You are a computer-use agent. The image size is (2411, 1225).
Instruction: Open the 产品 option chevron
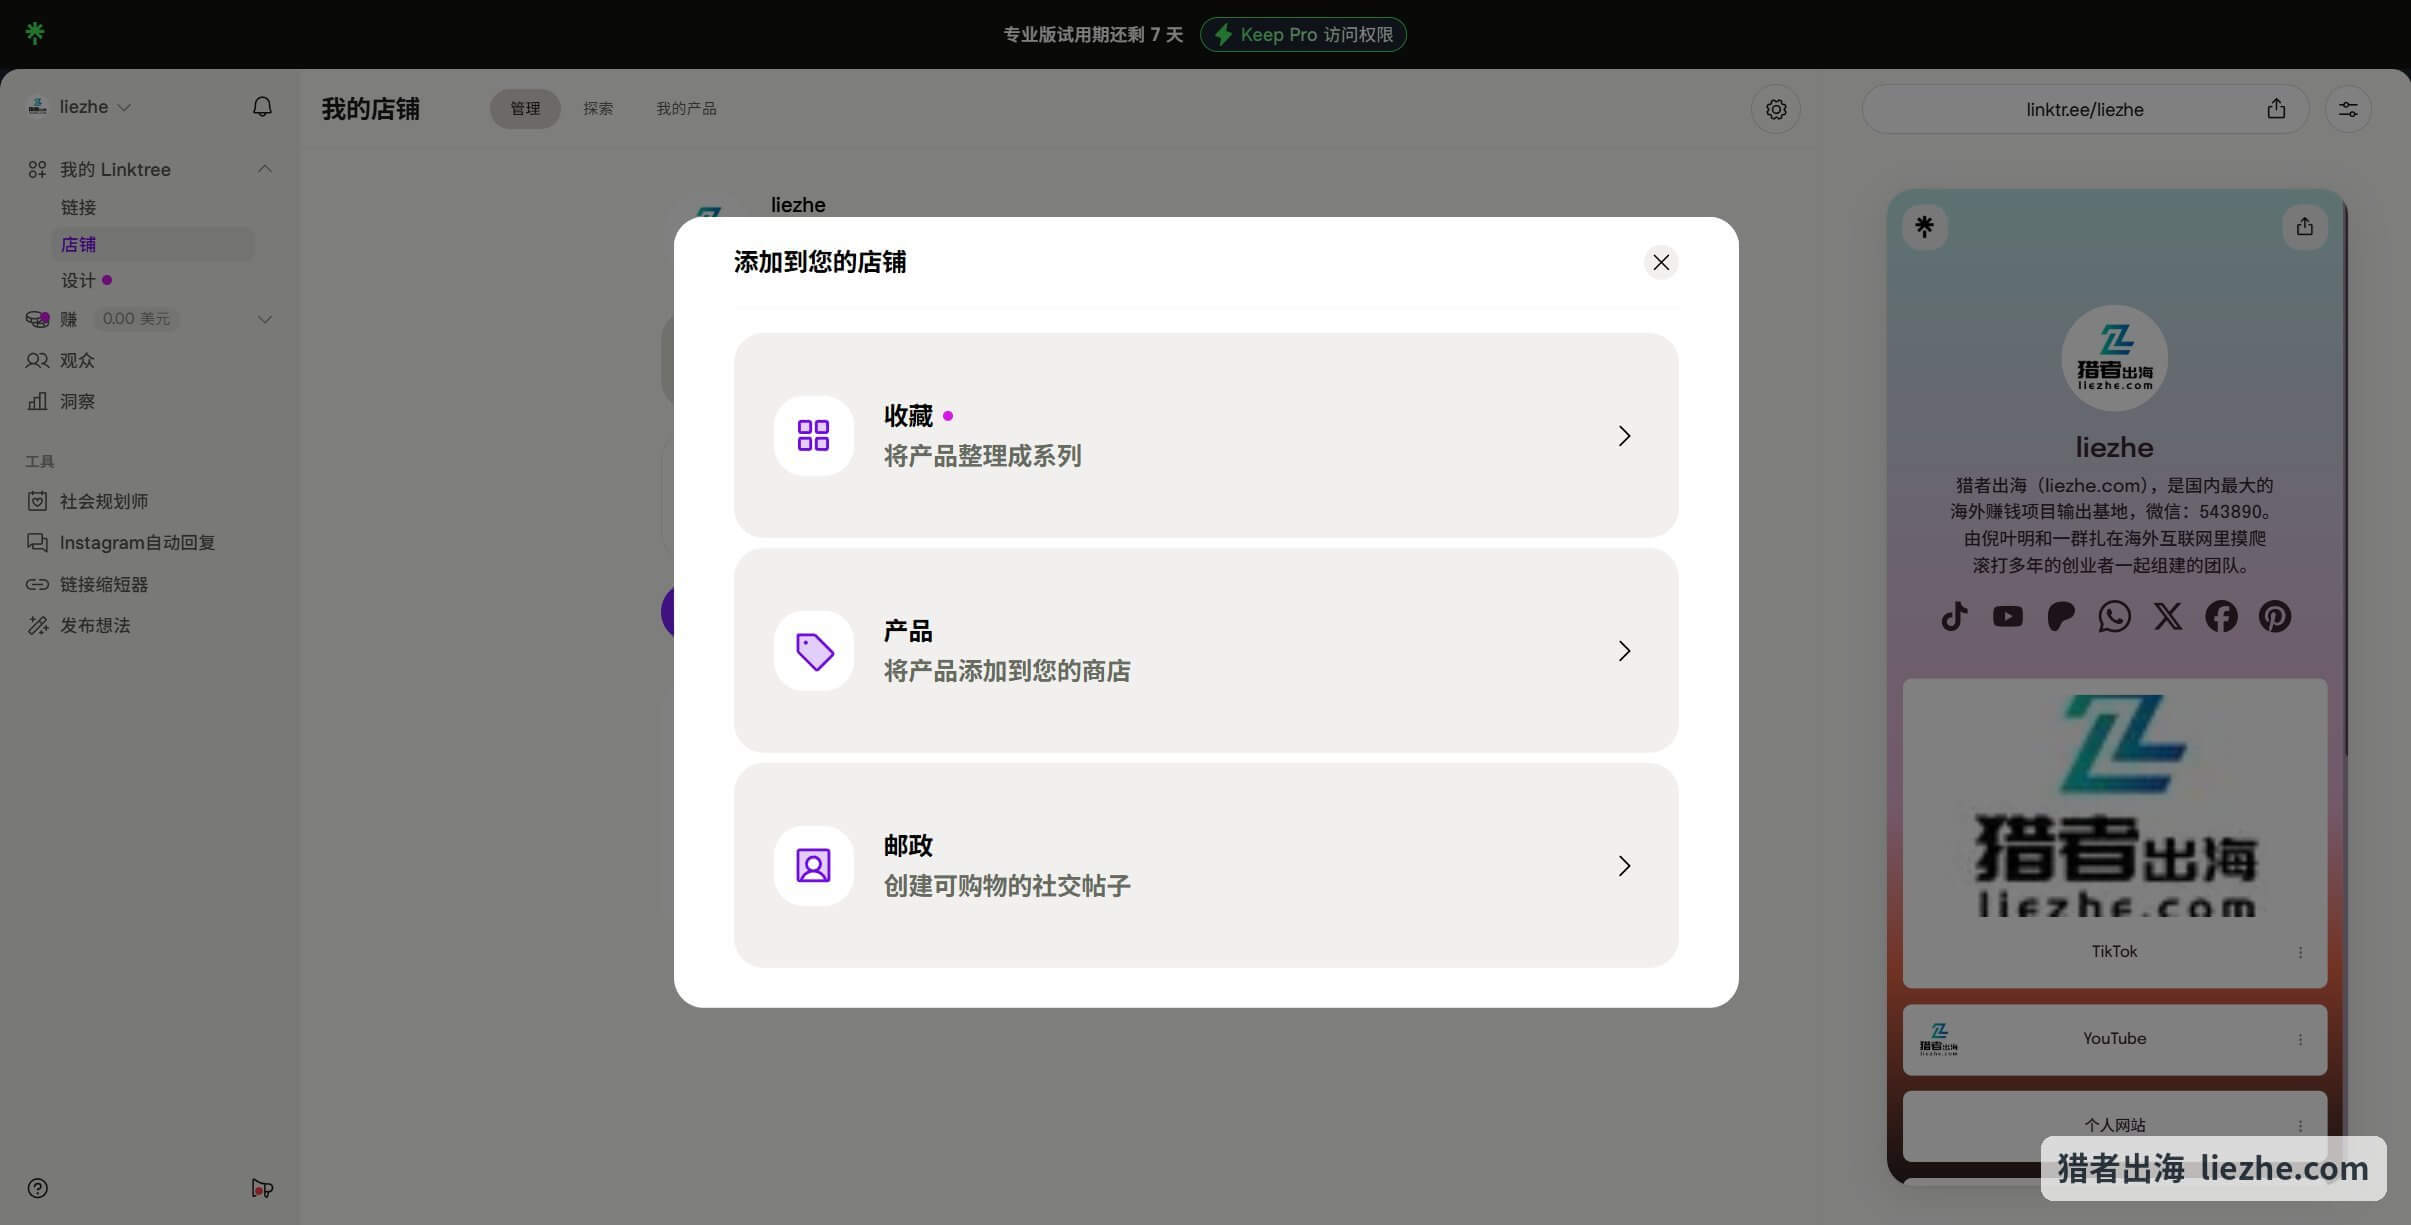[1624, 651]
